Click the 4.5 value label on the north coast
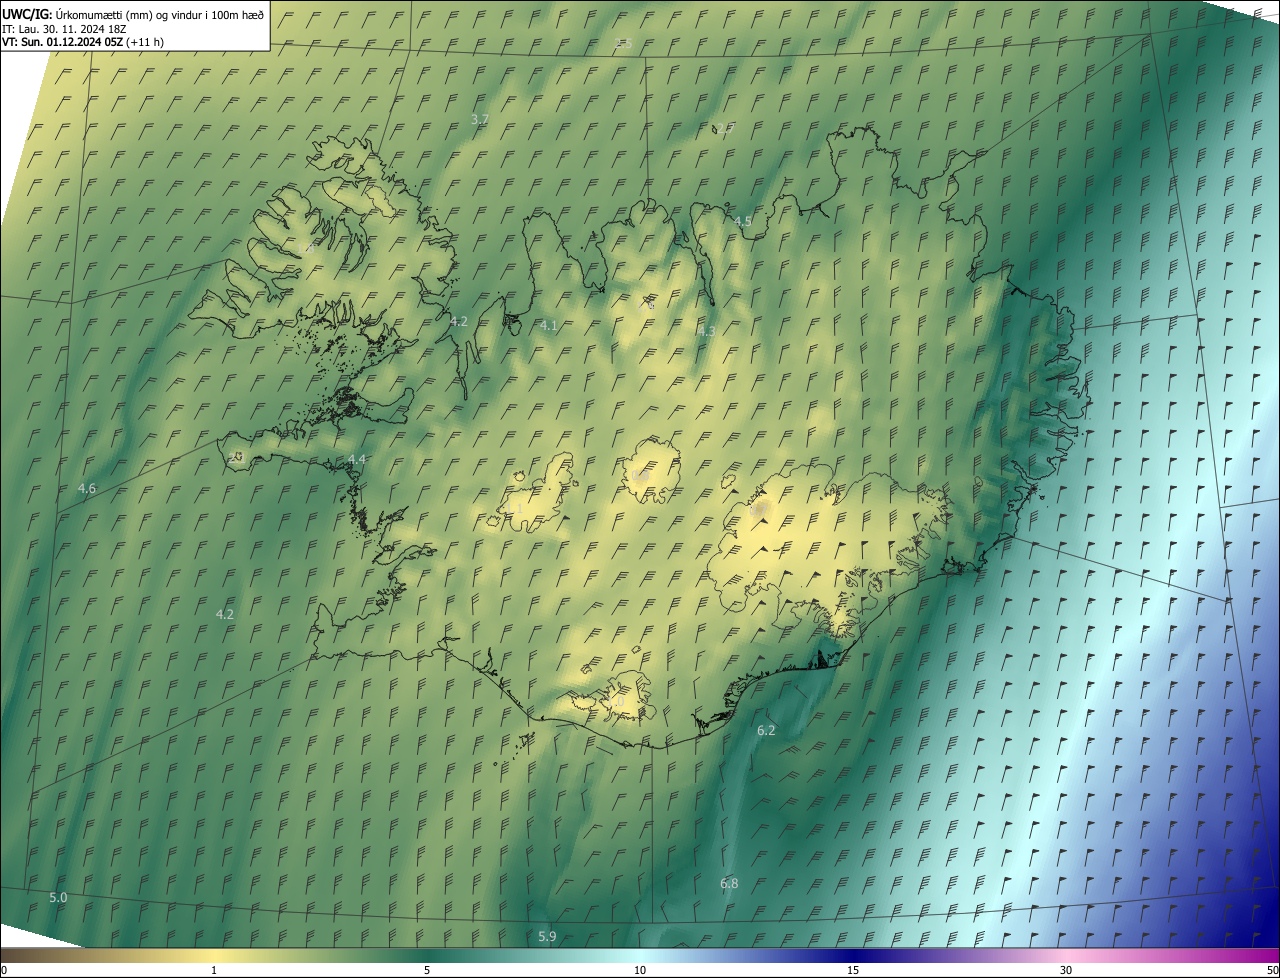The image size is (1280, 978). (743, 221)
